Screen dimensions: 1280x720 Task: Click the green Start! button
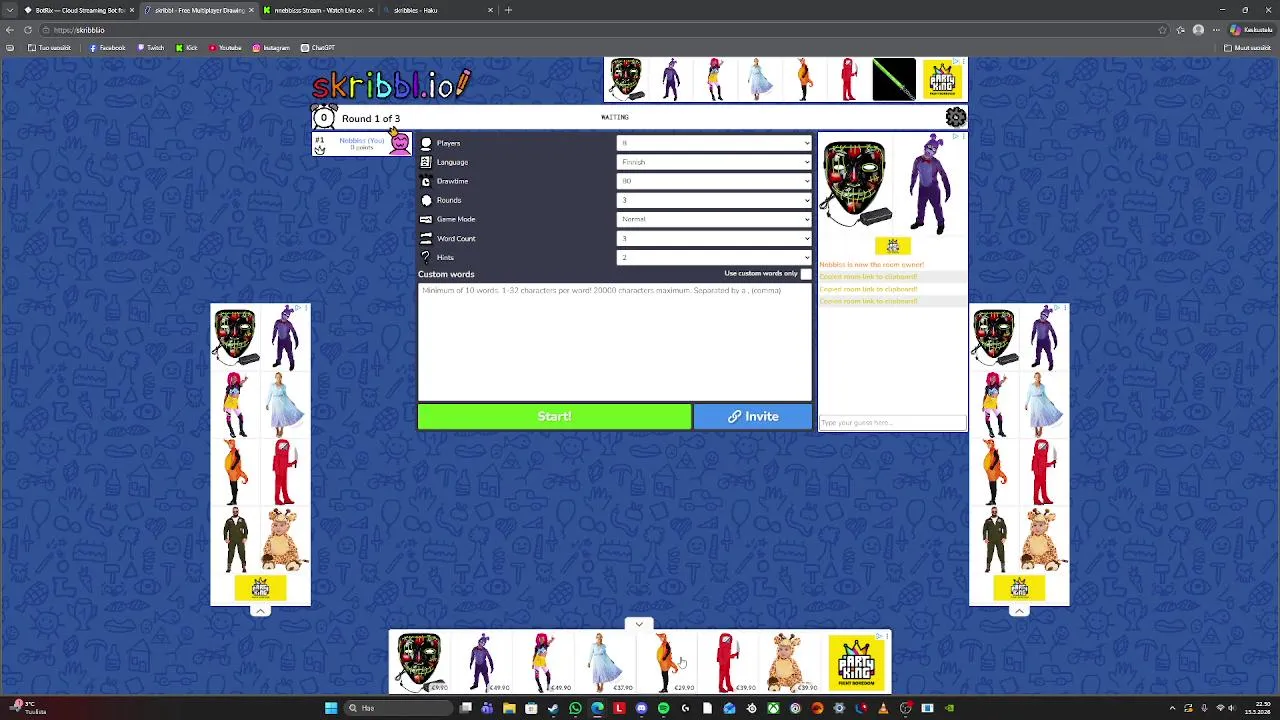click(554, 416)
